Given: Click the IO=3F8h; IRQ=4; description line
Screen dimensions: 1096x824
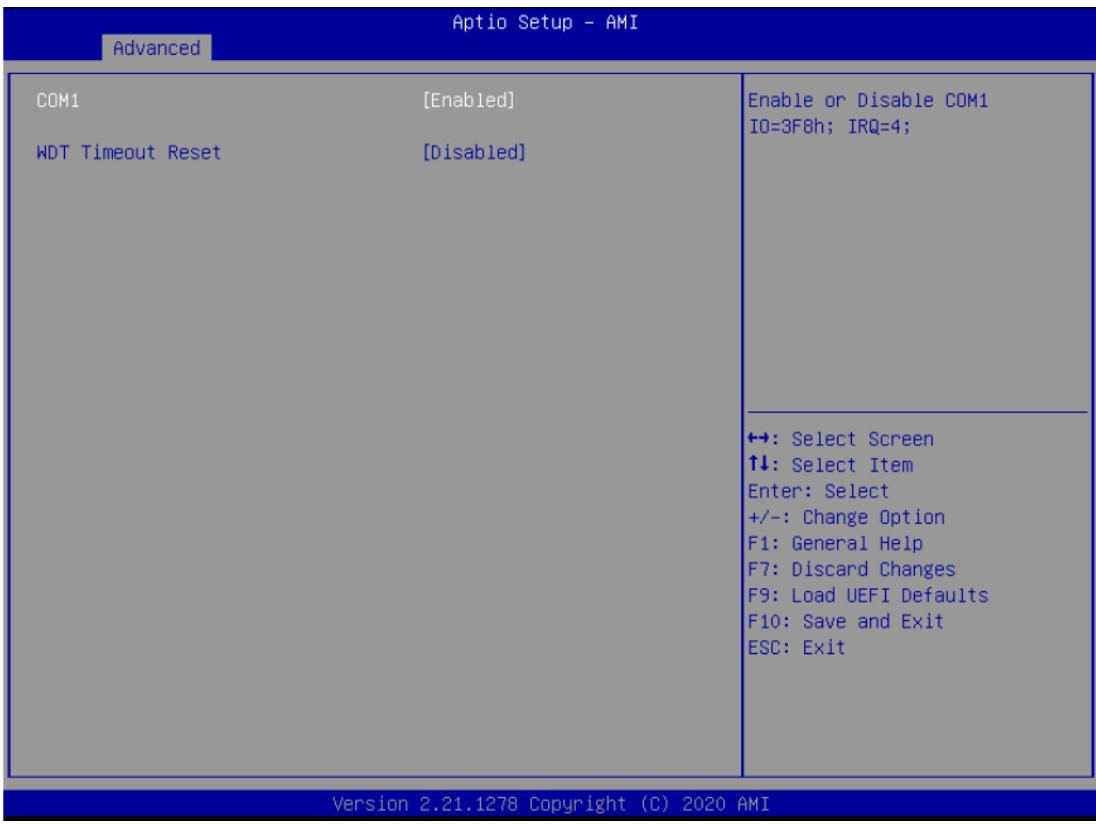Looking at the screenshot, I should point(830,127).
